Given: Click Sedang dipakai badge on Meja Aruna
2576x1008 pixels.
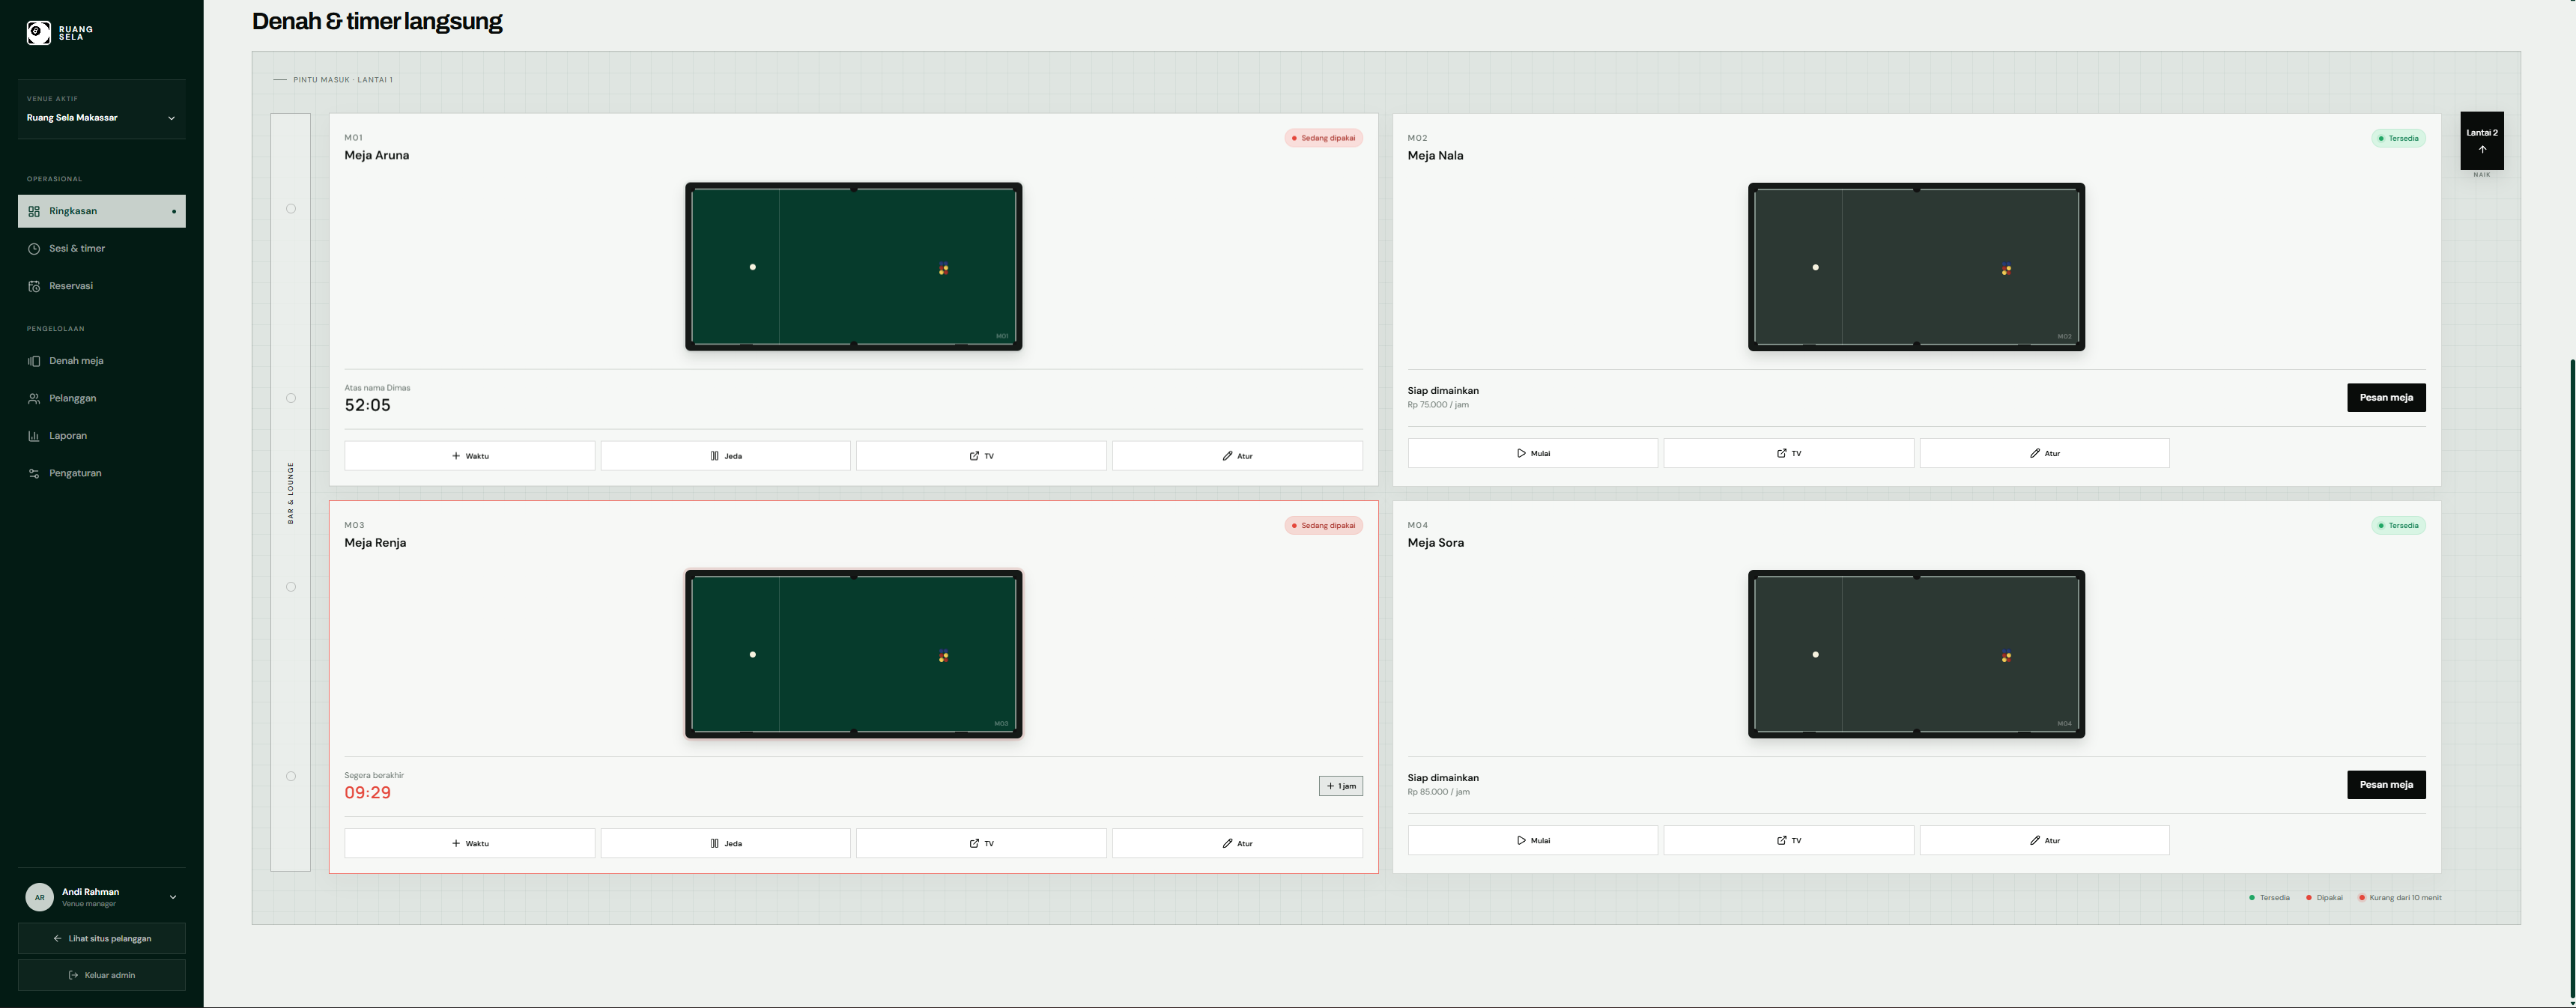Looking at the screenshot, I should [1324, 138].
